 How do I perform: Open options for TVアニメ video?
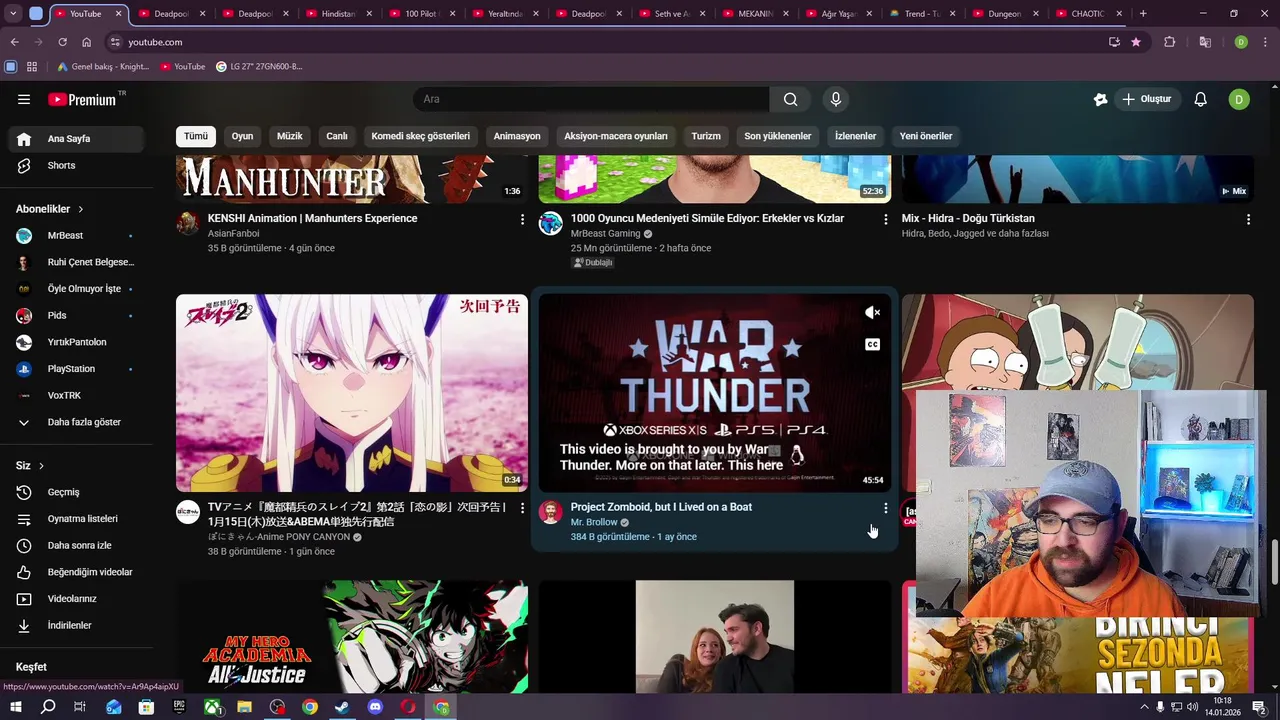click(x=522, y=508)
